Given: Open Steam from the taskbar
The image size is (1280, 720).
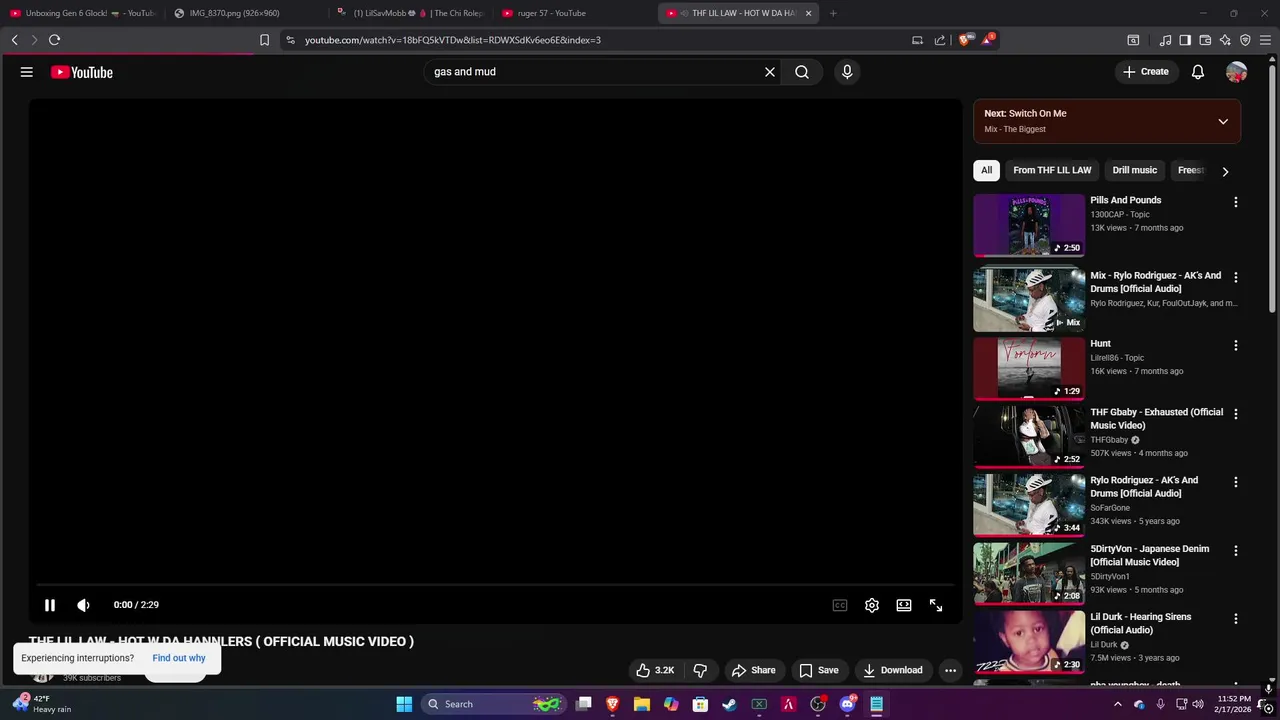Looking at the screenshot, I should 729,704.
